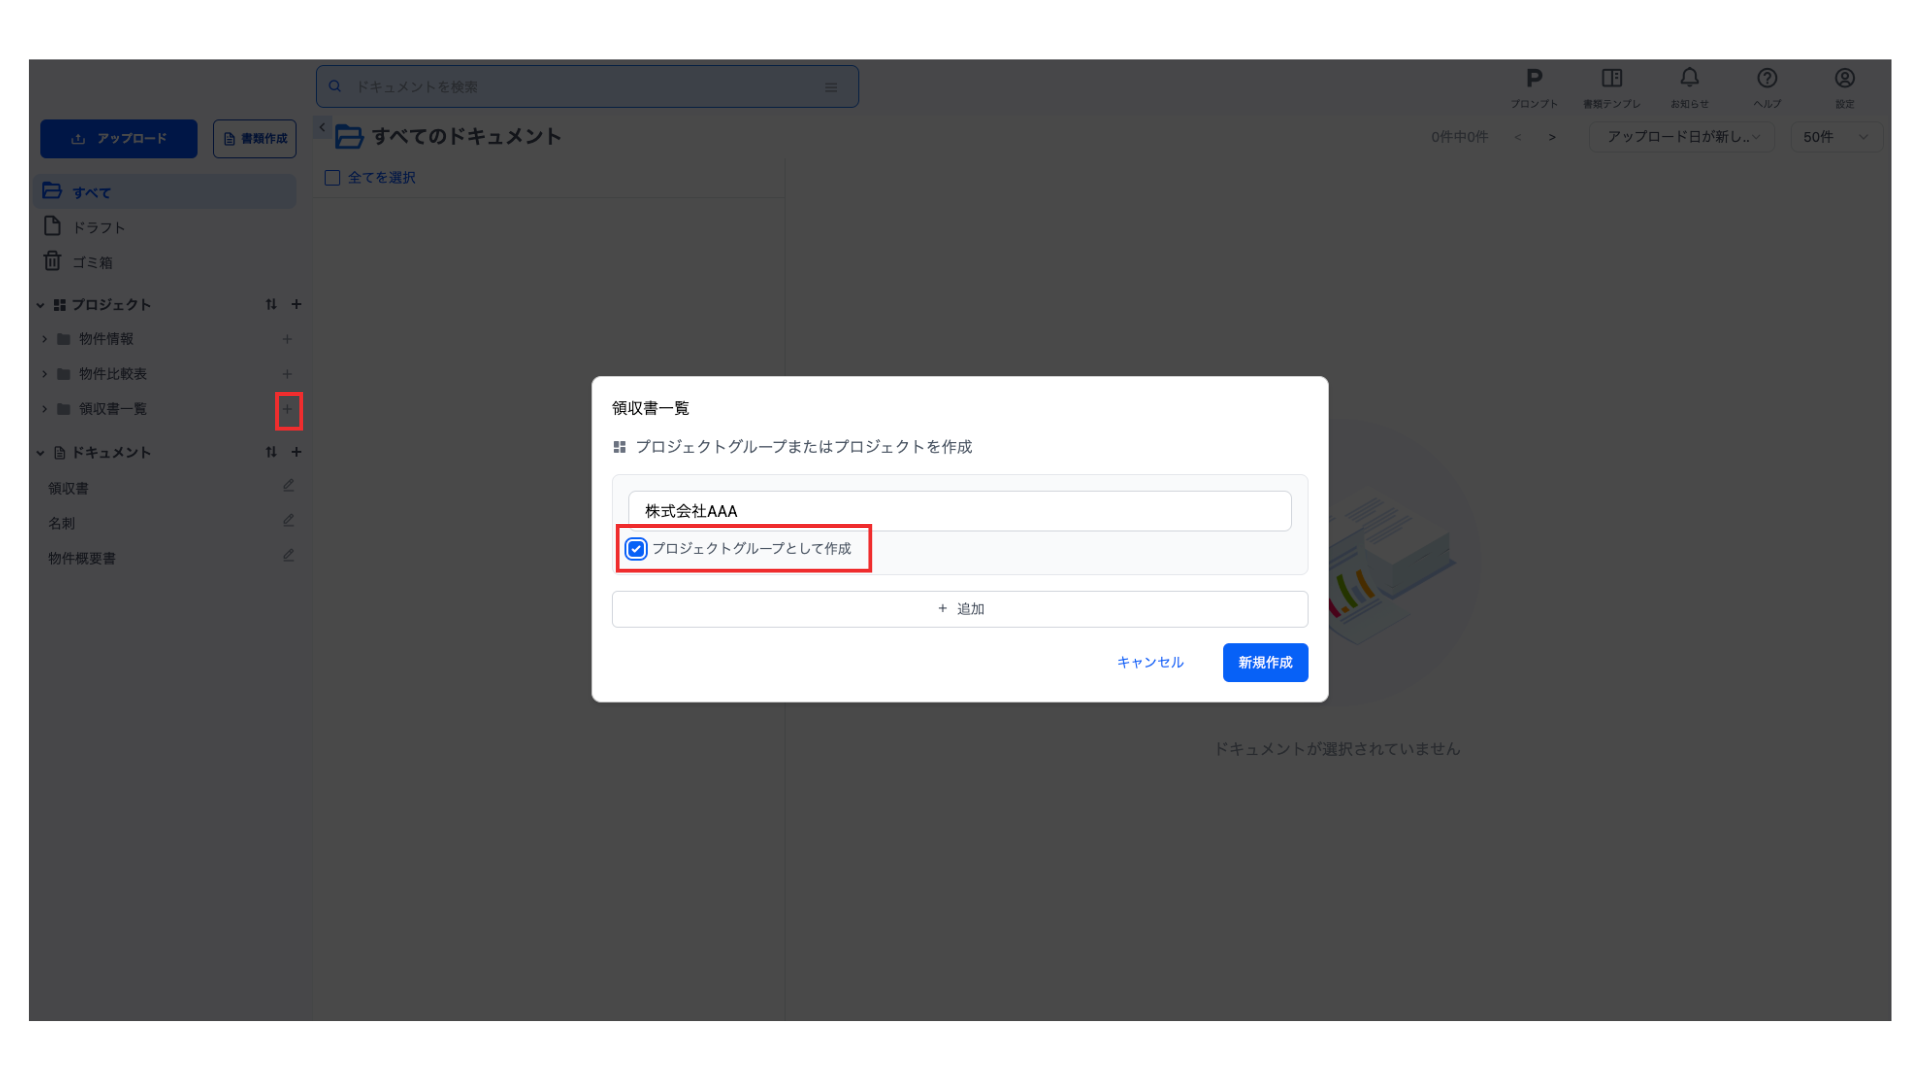Click the plus icon next to 領収書一覧

tap(288, 409)
